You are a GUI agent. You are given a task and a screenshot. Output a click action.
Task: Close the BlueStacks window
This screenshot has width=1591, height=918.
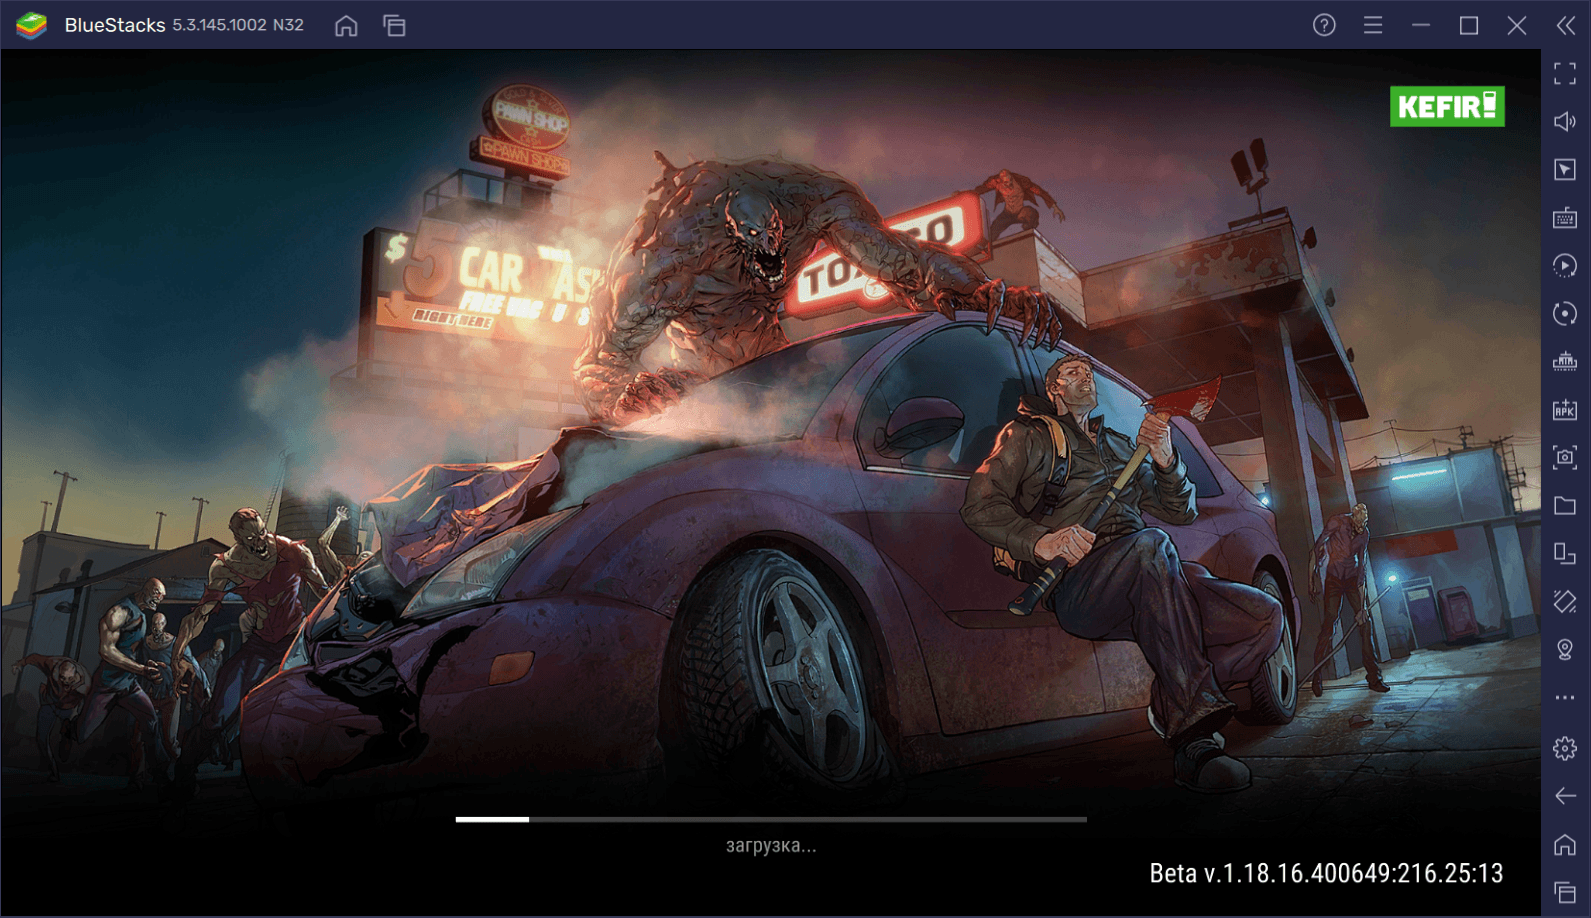tap(1517, 25)
